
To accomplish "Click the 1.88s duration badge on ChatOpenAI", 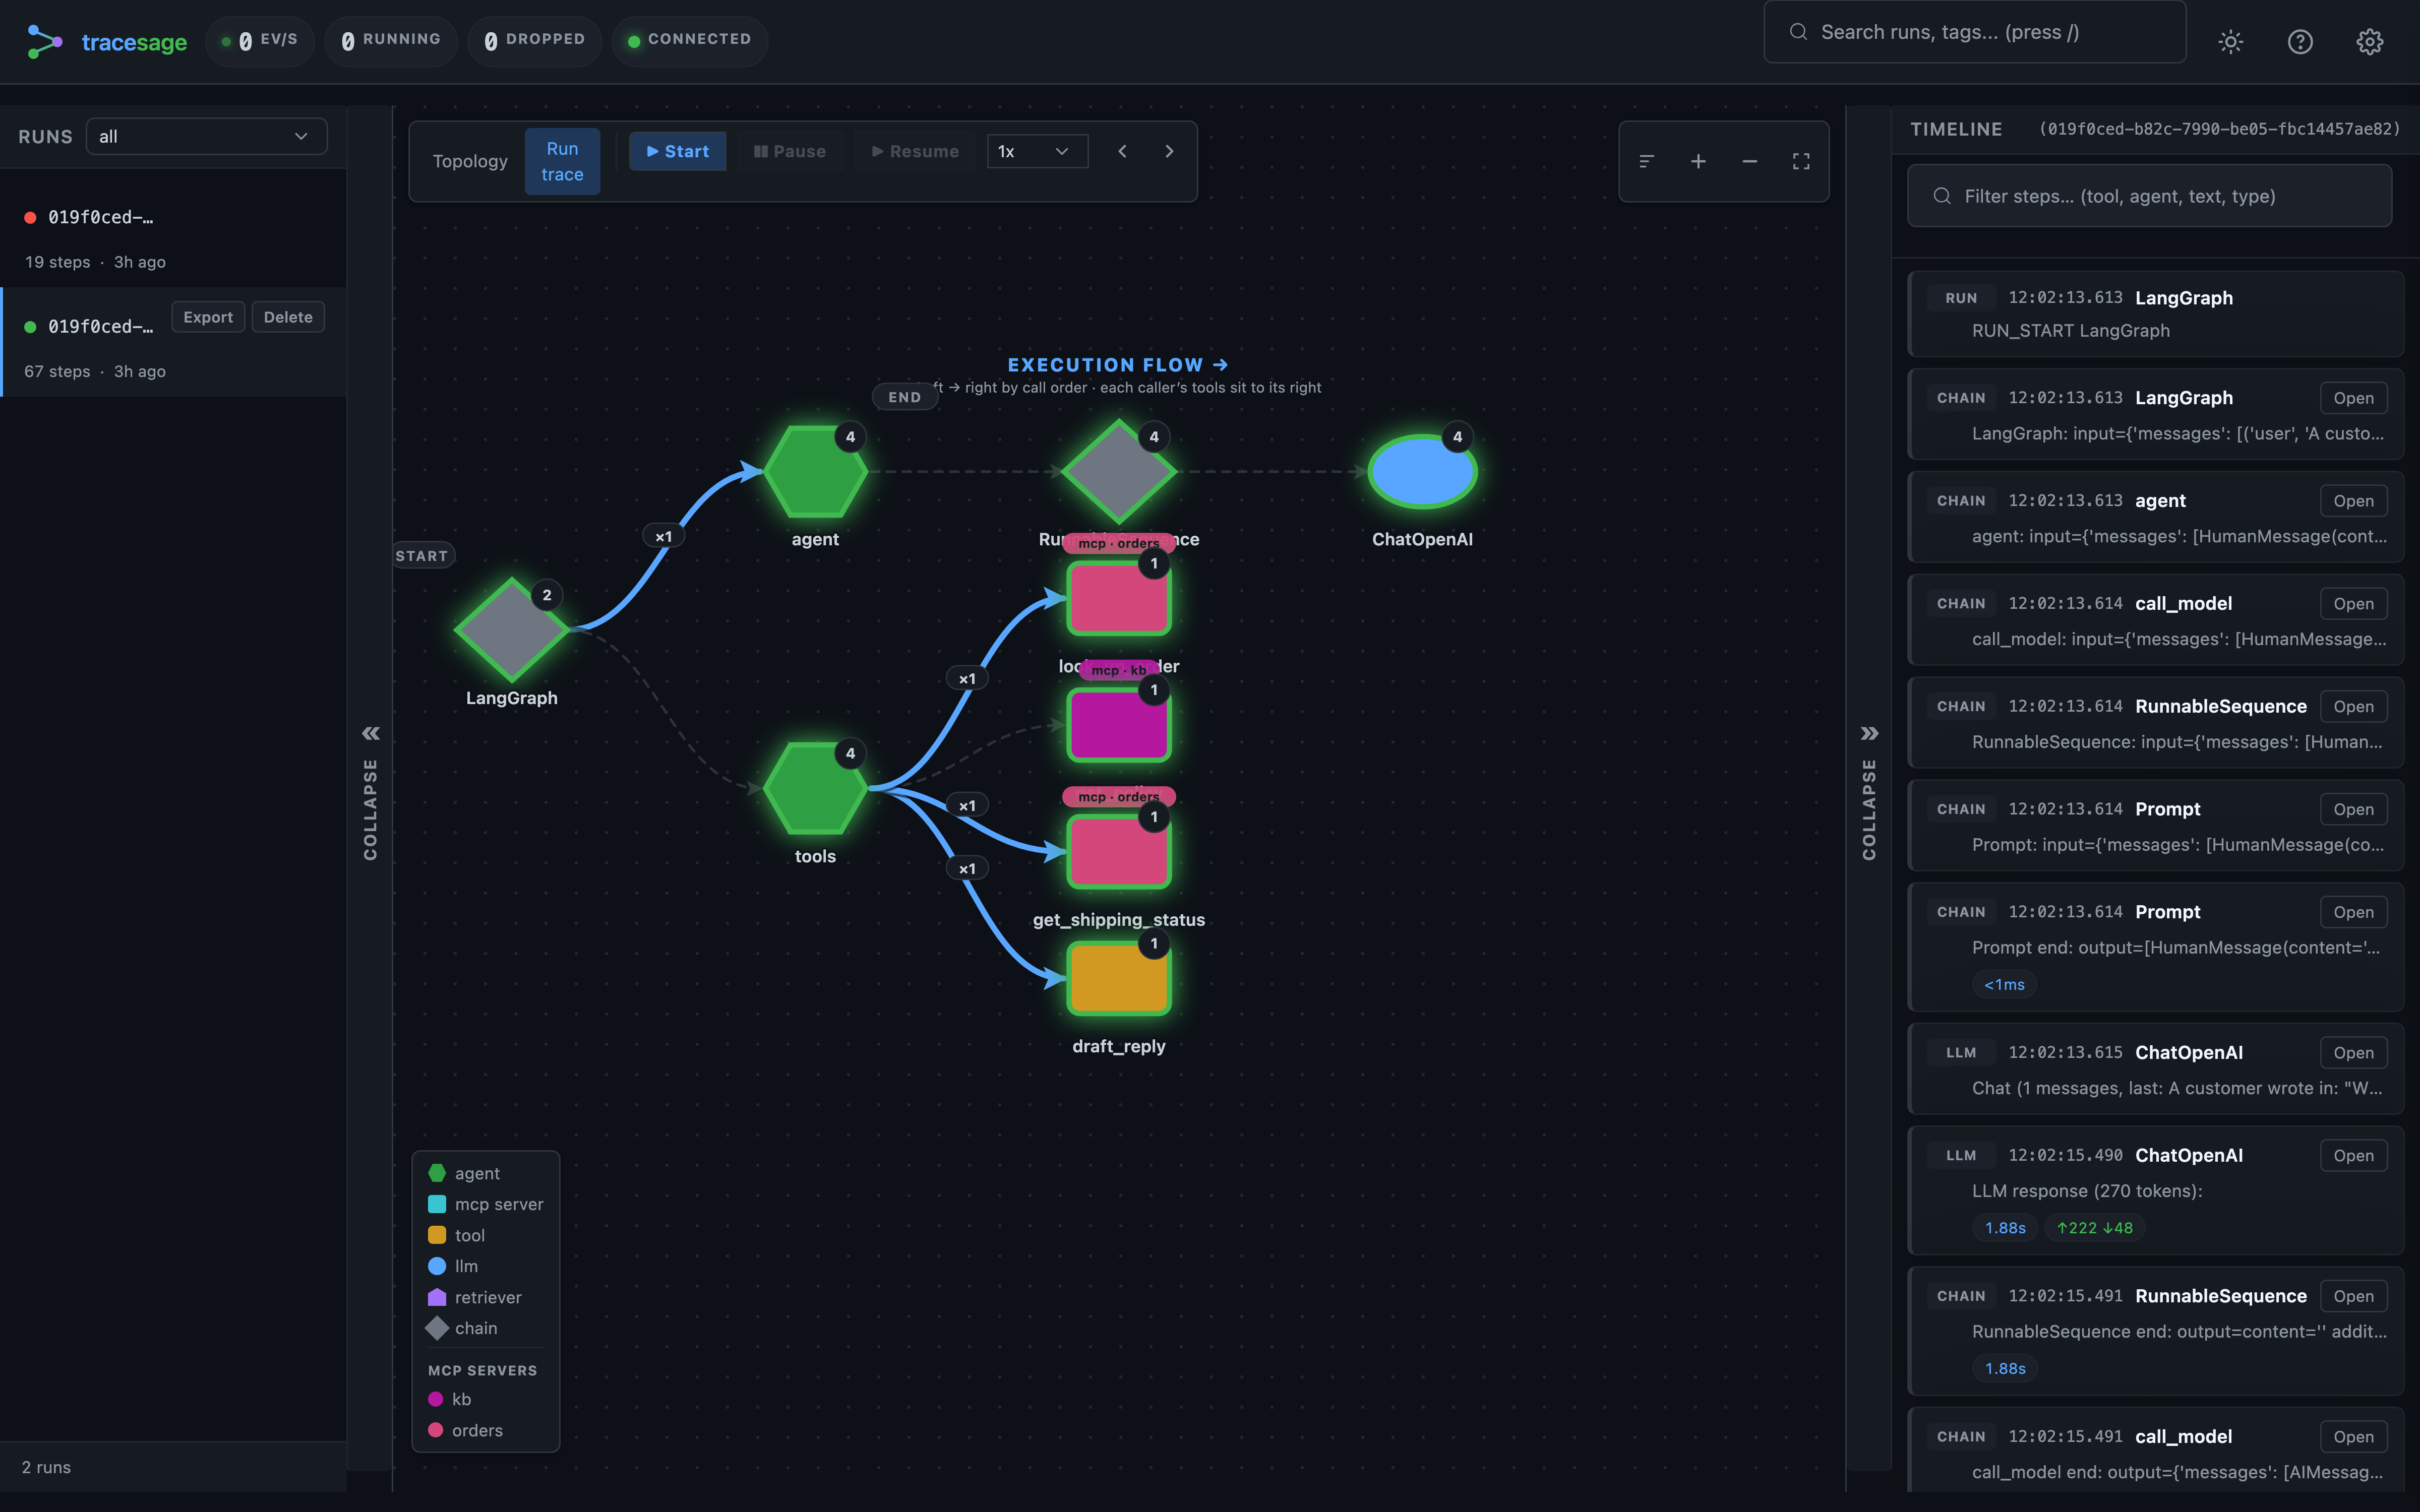I will pyautogui.click(x=2005, y=1228).
